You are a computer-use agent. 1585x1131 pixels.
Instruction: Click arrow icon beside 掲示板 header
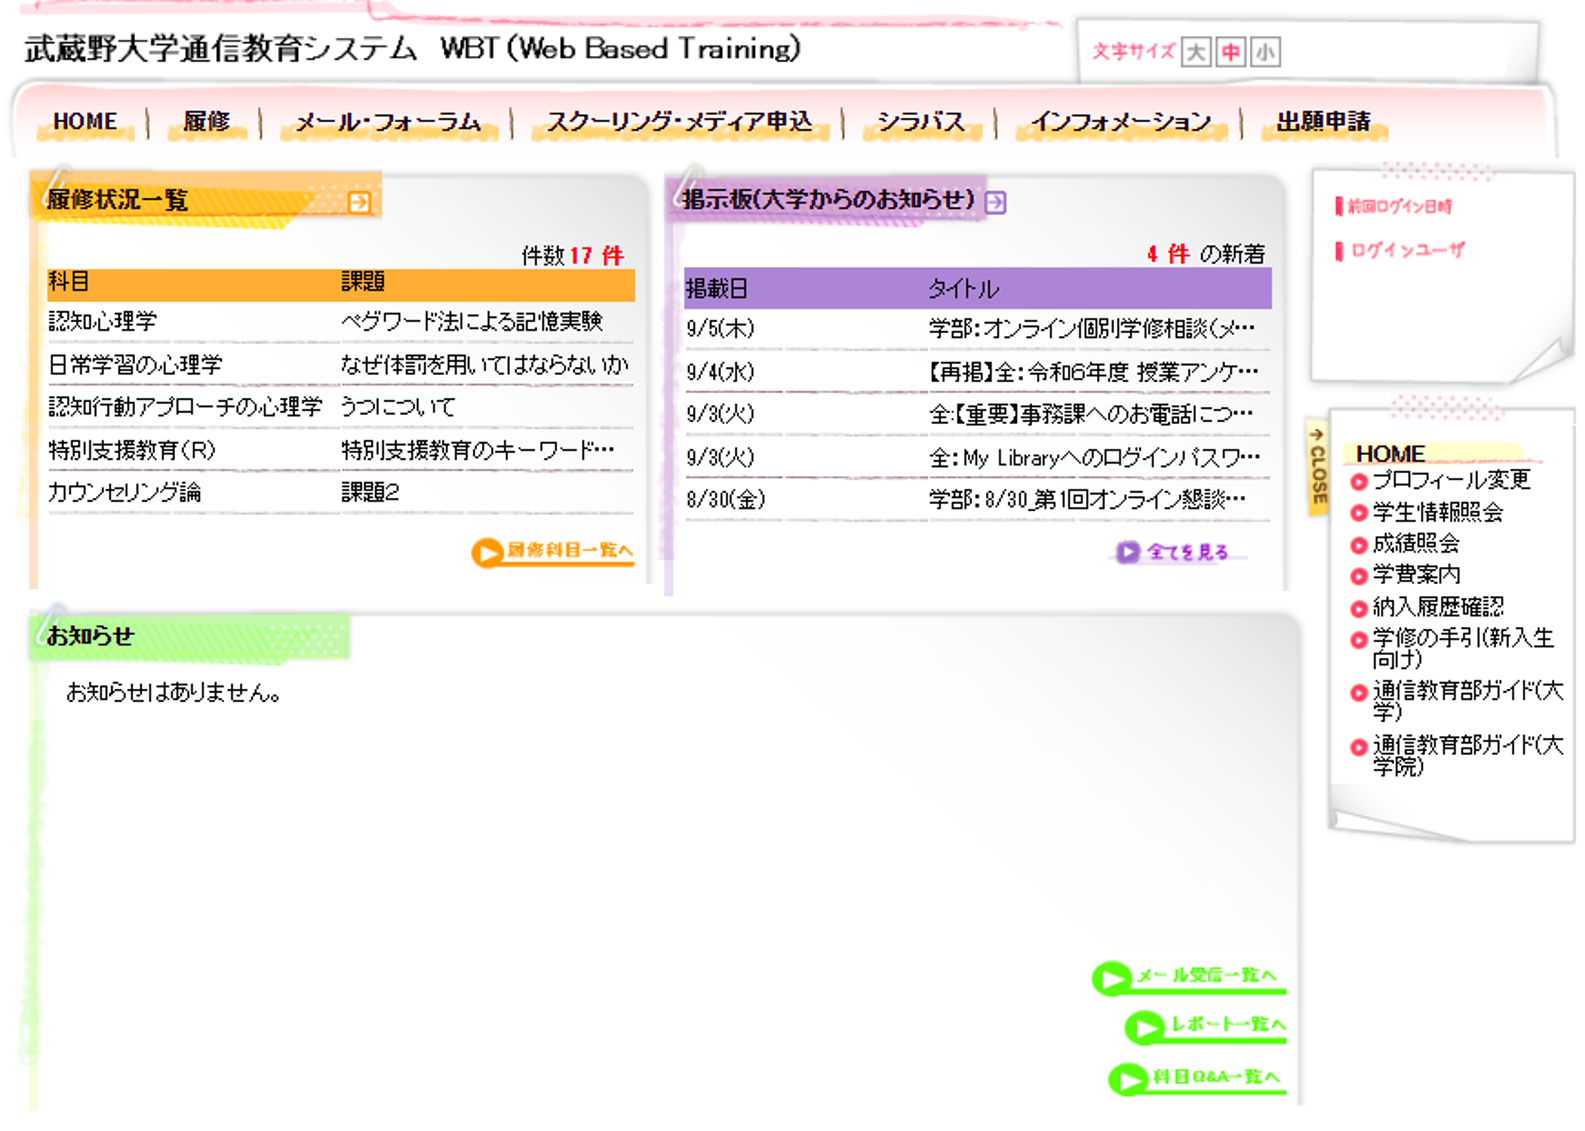click(995, 202)
